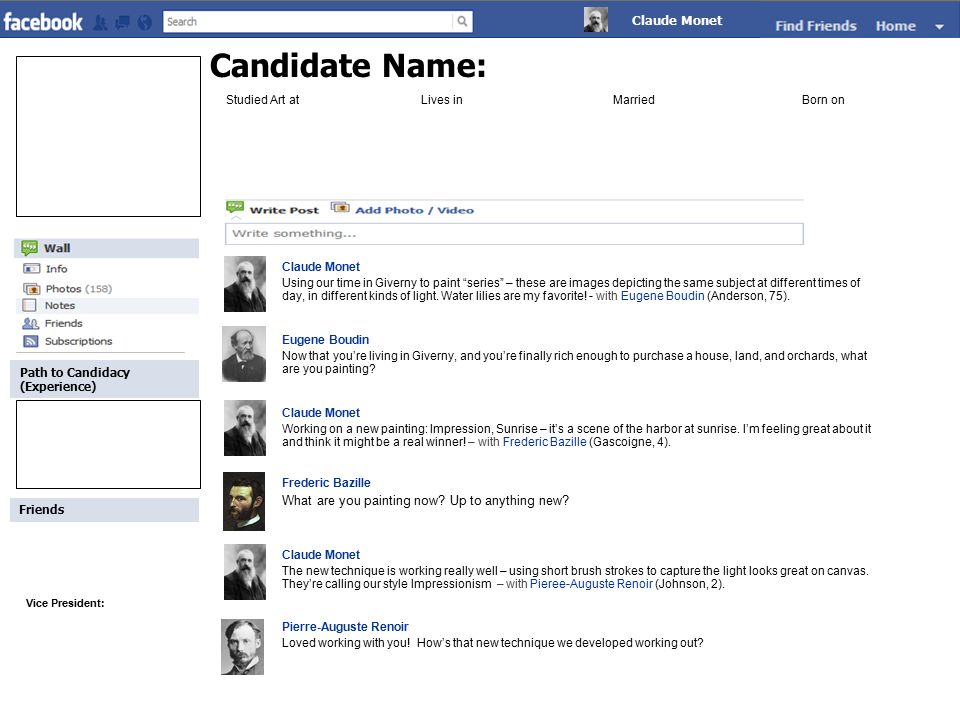Click the Add Photo / Video icon
This screenshot has height=720, width=960.
tap(340, 208)
